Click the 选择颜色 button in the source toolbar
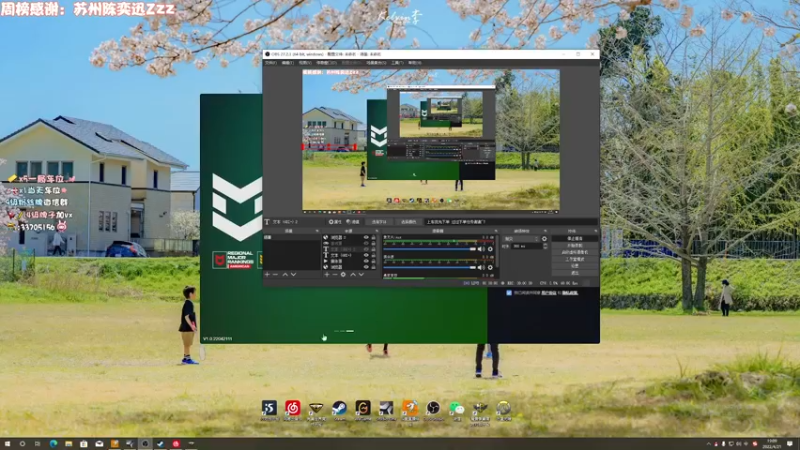Screen dimensions: 800x450 coord(409,222)
